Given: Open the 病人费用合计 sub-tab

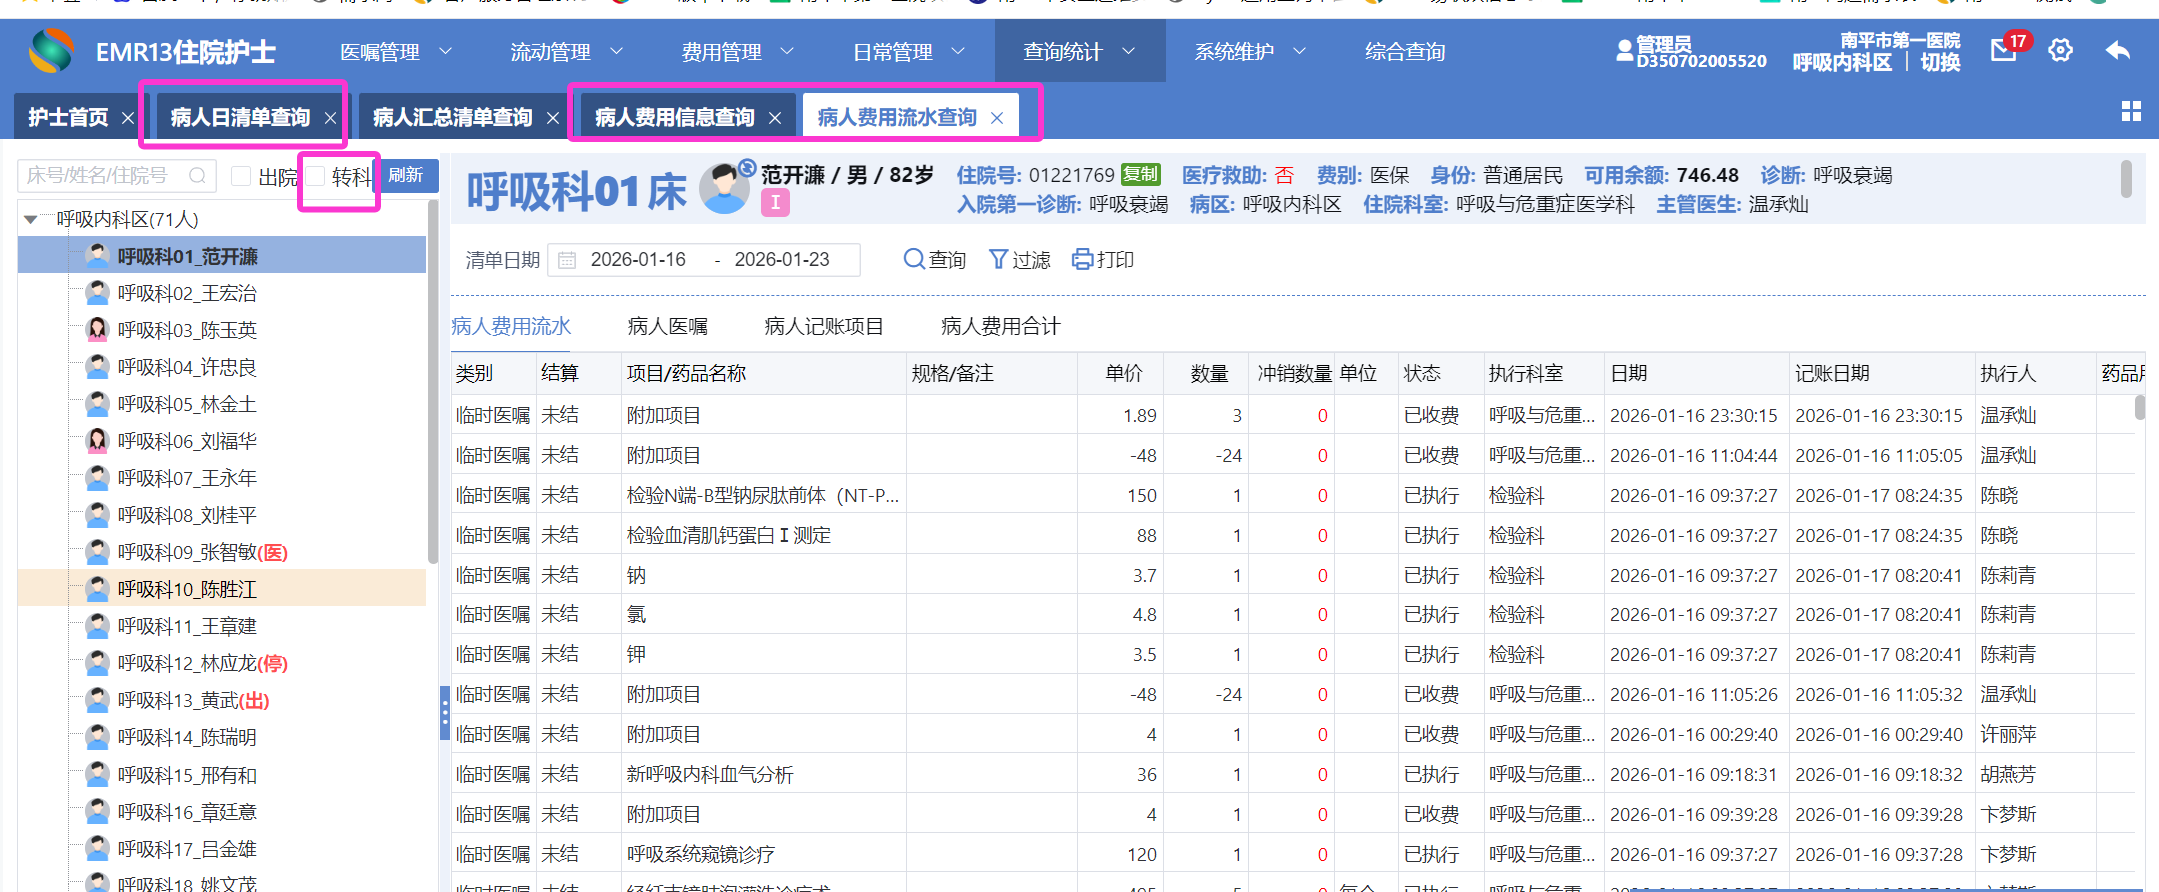Looking at the screenshot, I should coord(1000,326).
